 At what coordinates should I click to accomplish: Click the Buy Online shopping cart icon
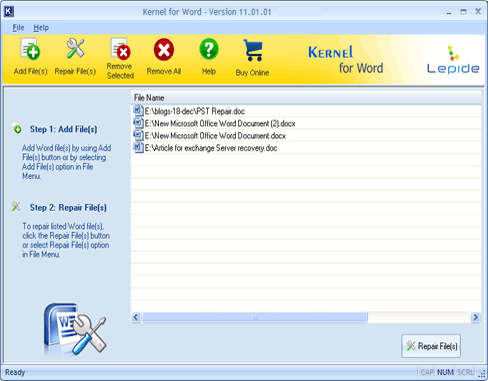(253, 50)
